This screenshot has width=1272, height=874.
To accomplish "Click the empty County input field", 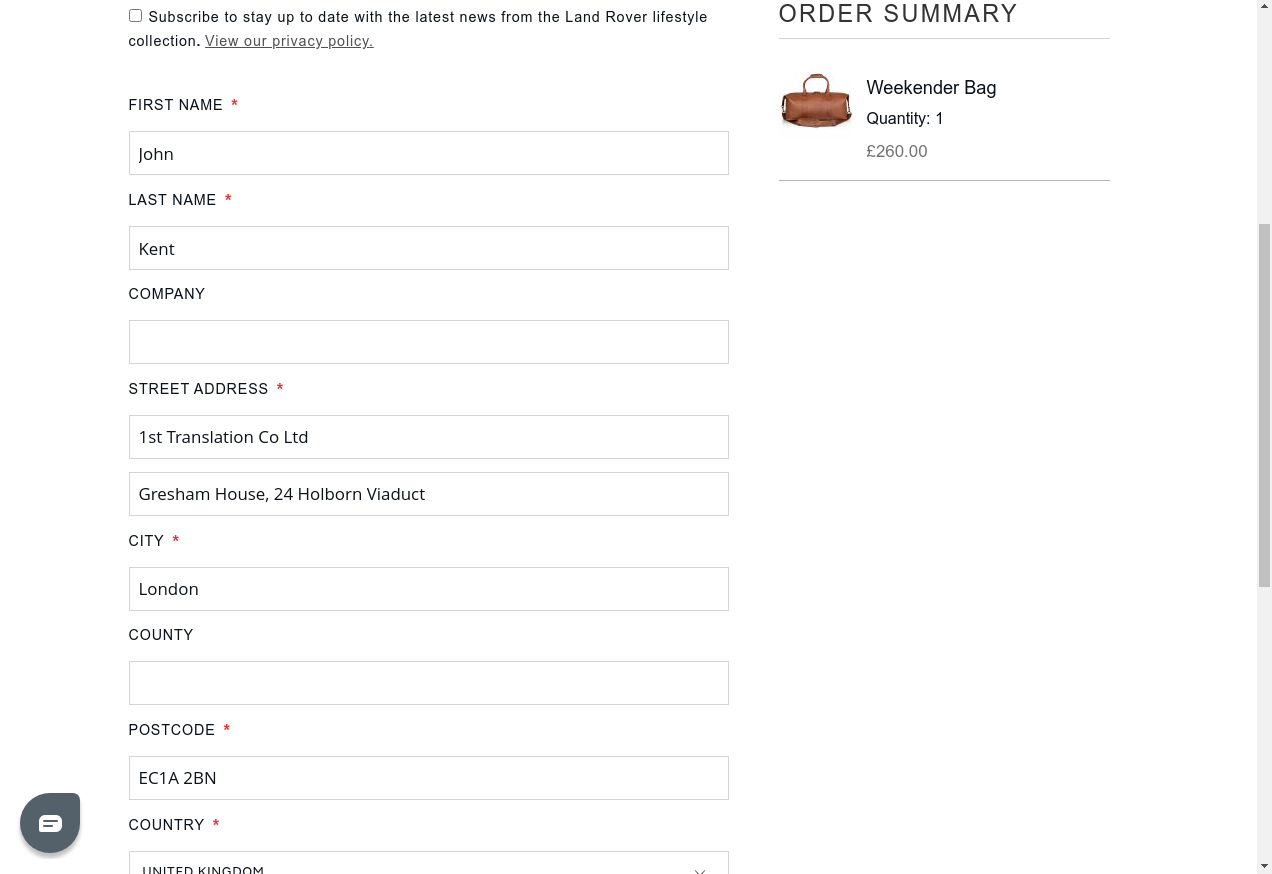I will coord(428,683).
